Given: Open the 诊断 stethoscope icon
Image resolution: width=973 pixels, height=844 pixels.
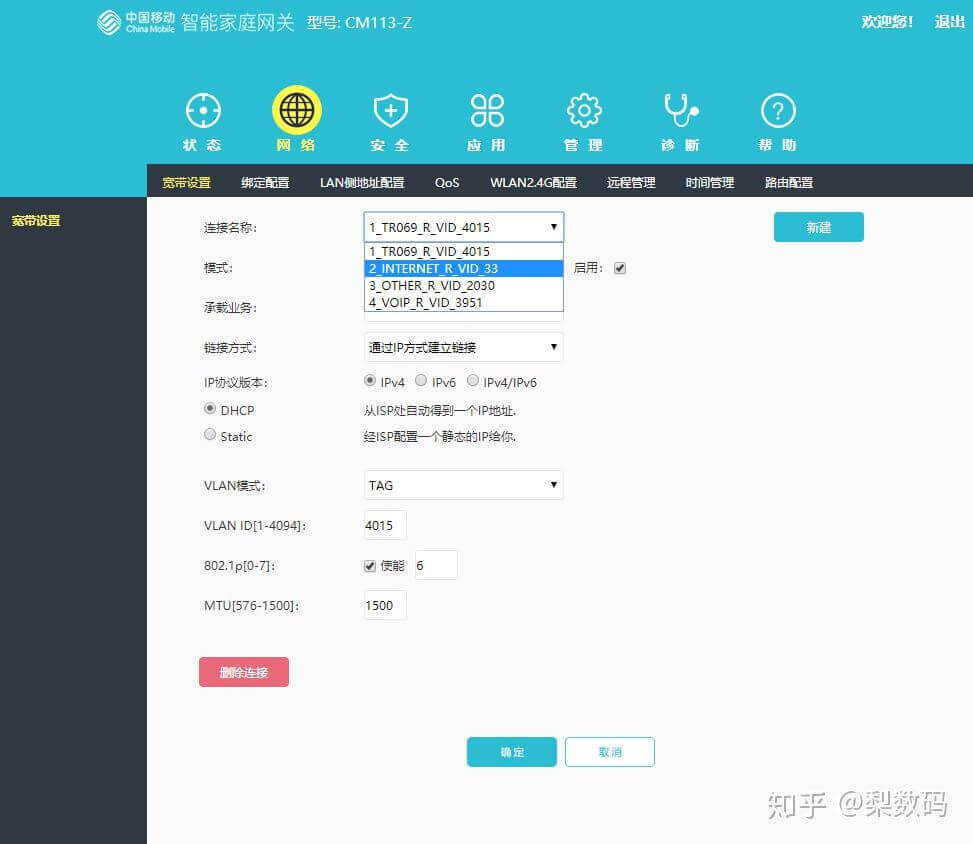Looking at the screenshot, I should click(681, 111).
